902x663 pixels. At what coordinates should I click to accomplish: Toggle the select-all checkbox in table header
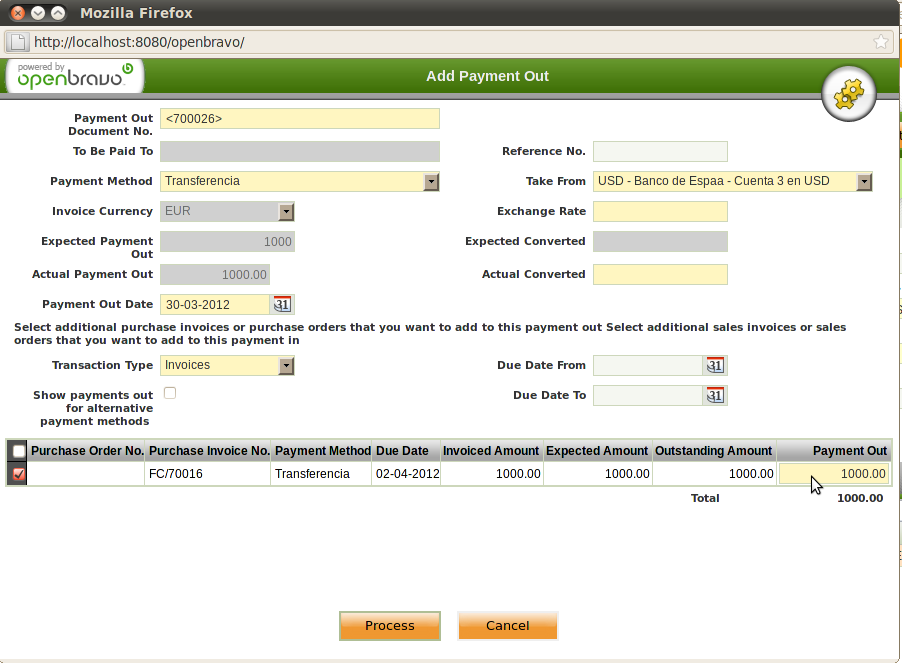coord(19,451)
